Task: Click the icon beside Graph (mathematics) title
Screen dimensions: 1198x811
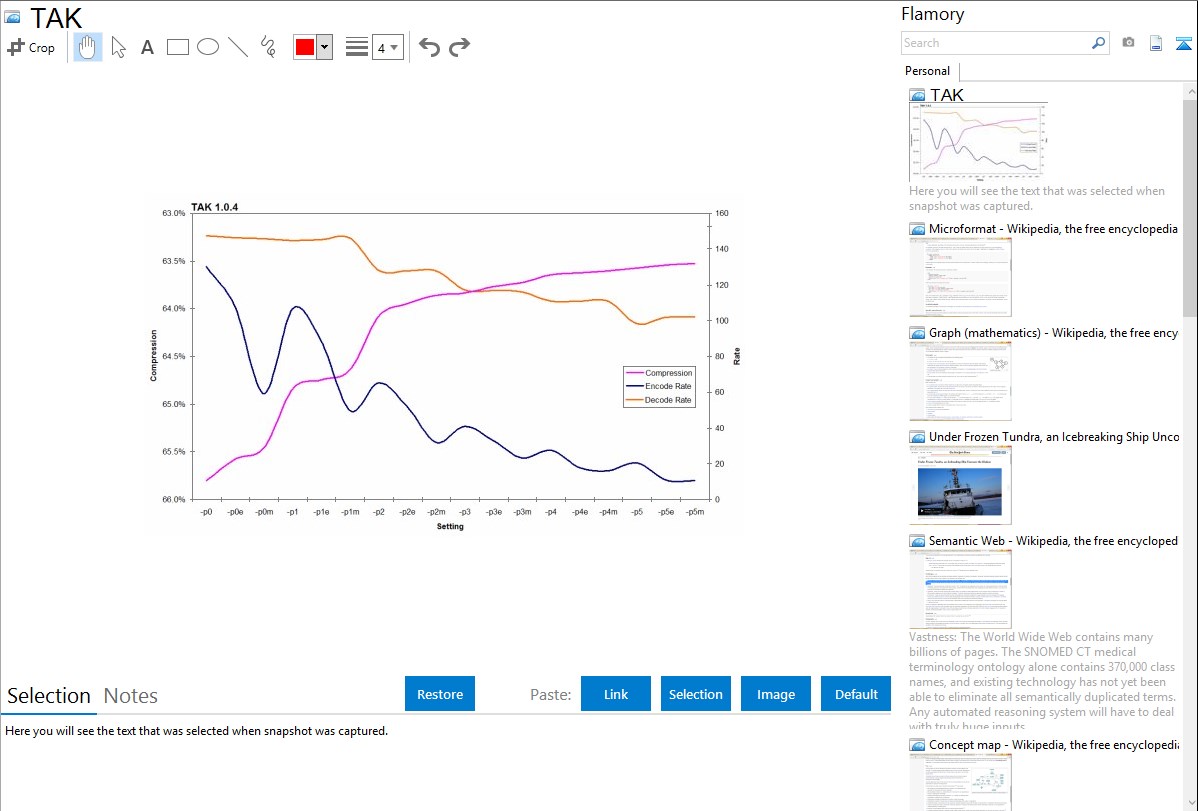Action: point(918,333)
